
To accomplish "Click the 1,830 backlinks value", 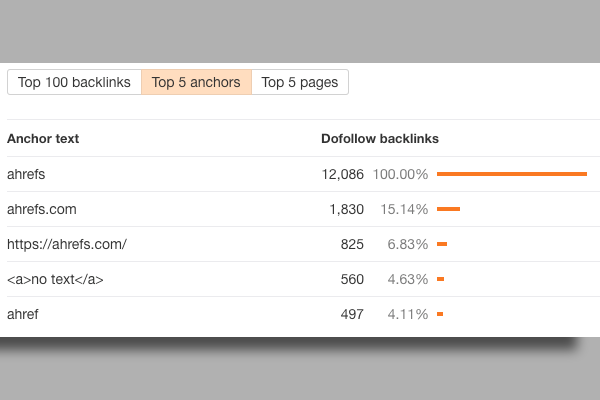I will tap(347, 209).
